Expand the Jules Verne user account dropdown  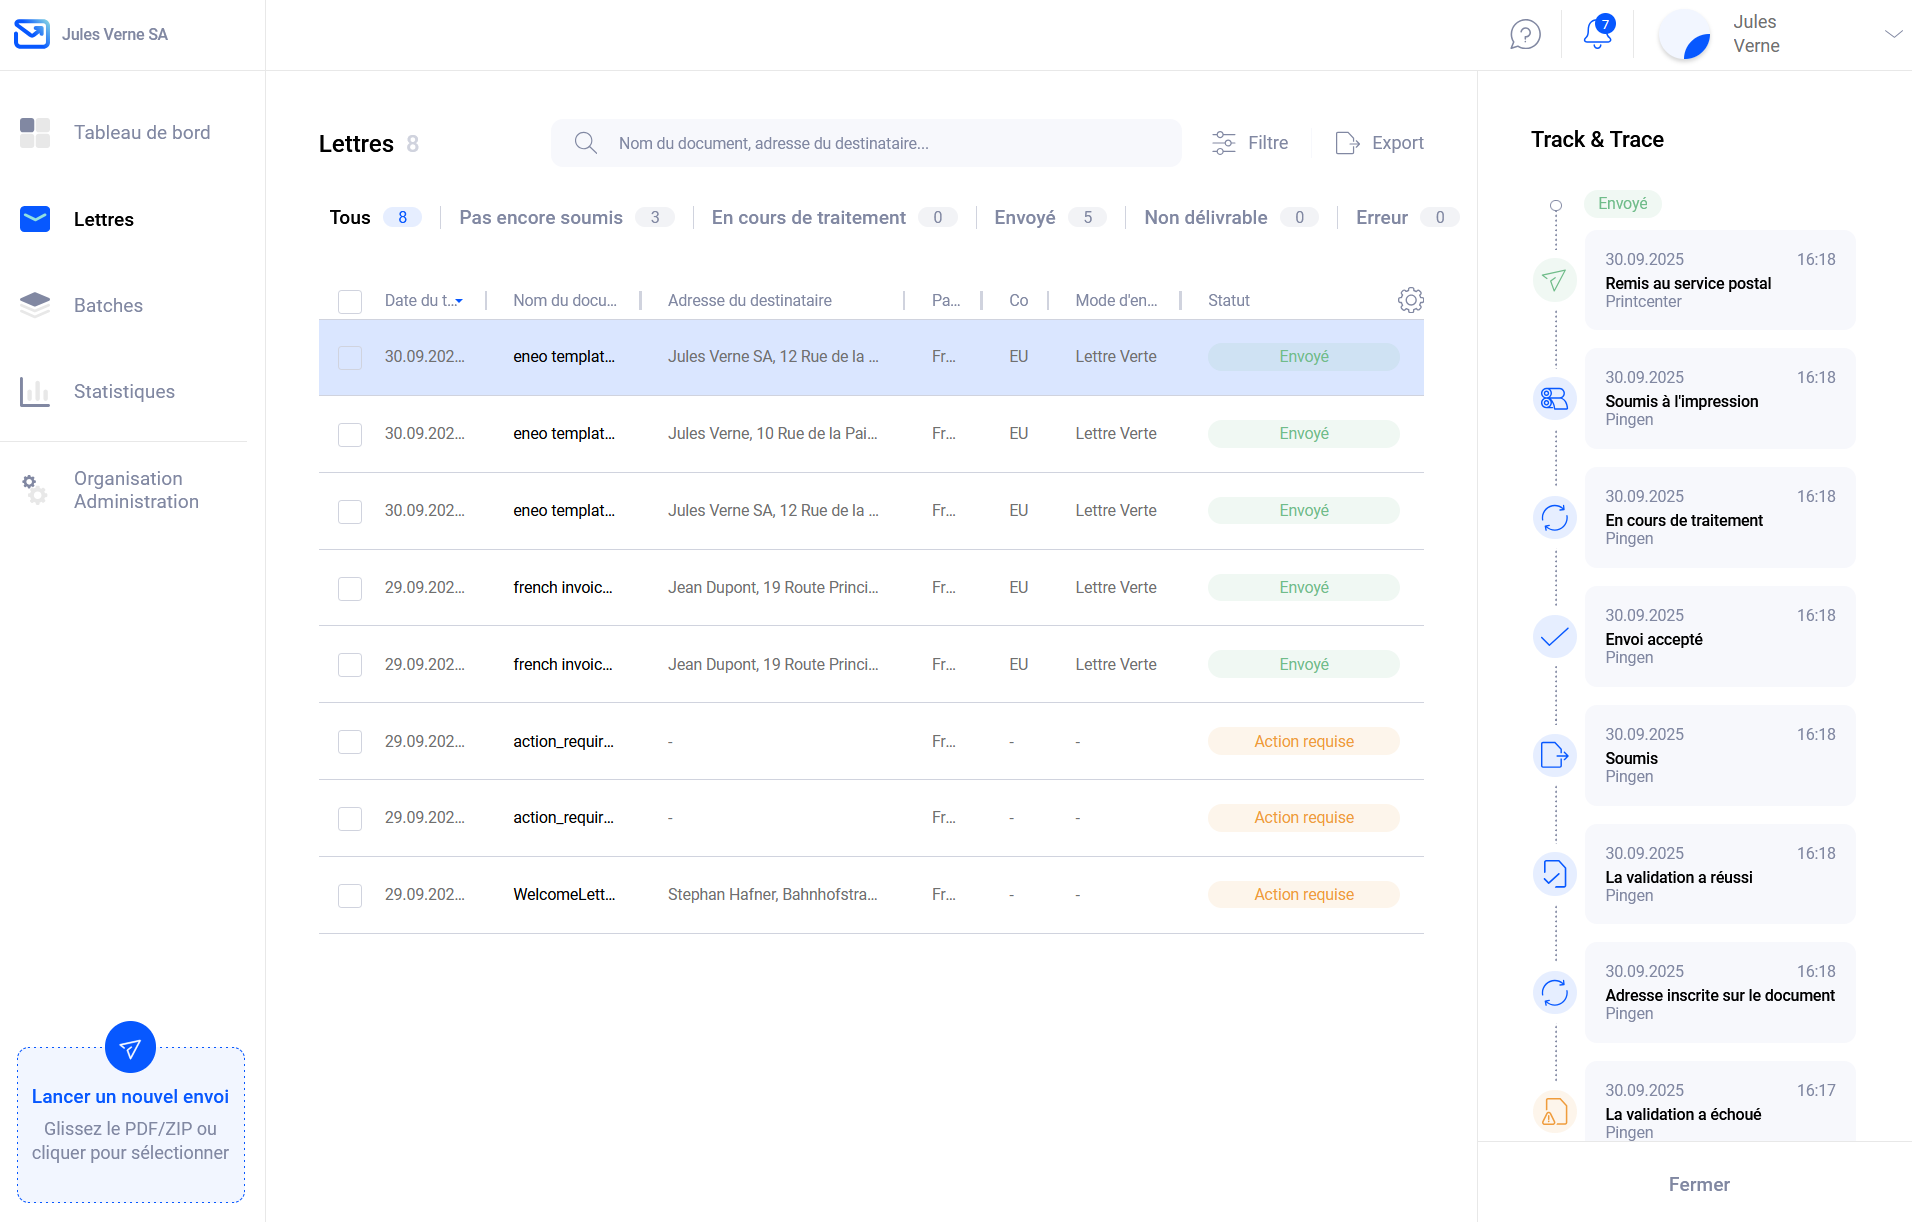pos(1892,34)
